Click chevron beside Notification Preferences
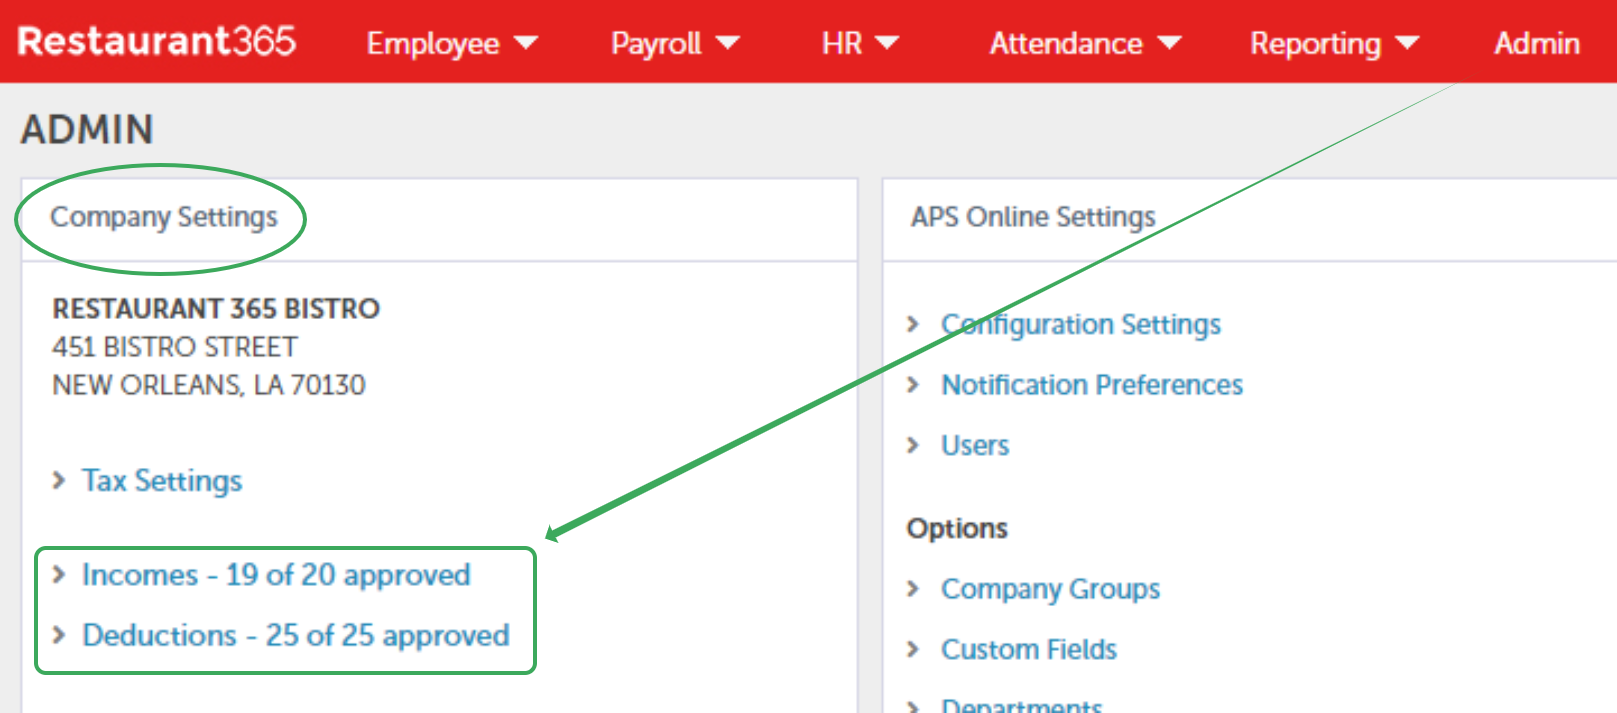Viewport: 1617px width, 713px height. [x=912, y=384]
